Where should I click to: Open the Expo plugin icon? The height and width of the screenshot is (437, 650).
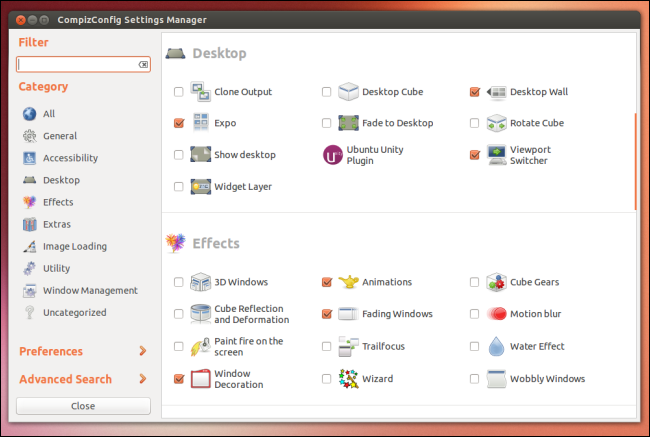coord(201,123)
